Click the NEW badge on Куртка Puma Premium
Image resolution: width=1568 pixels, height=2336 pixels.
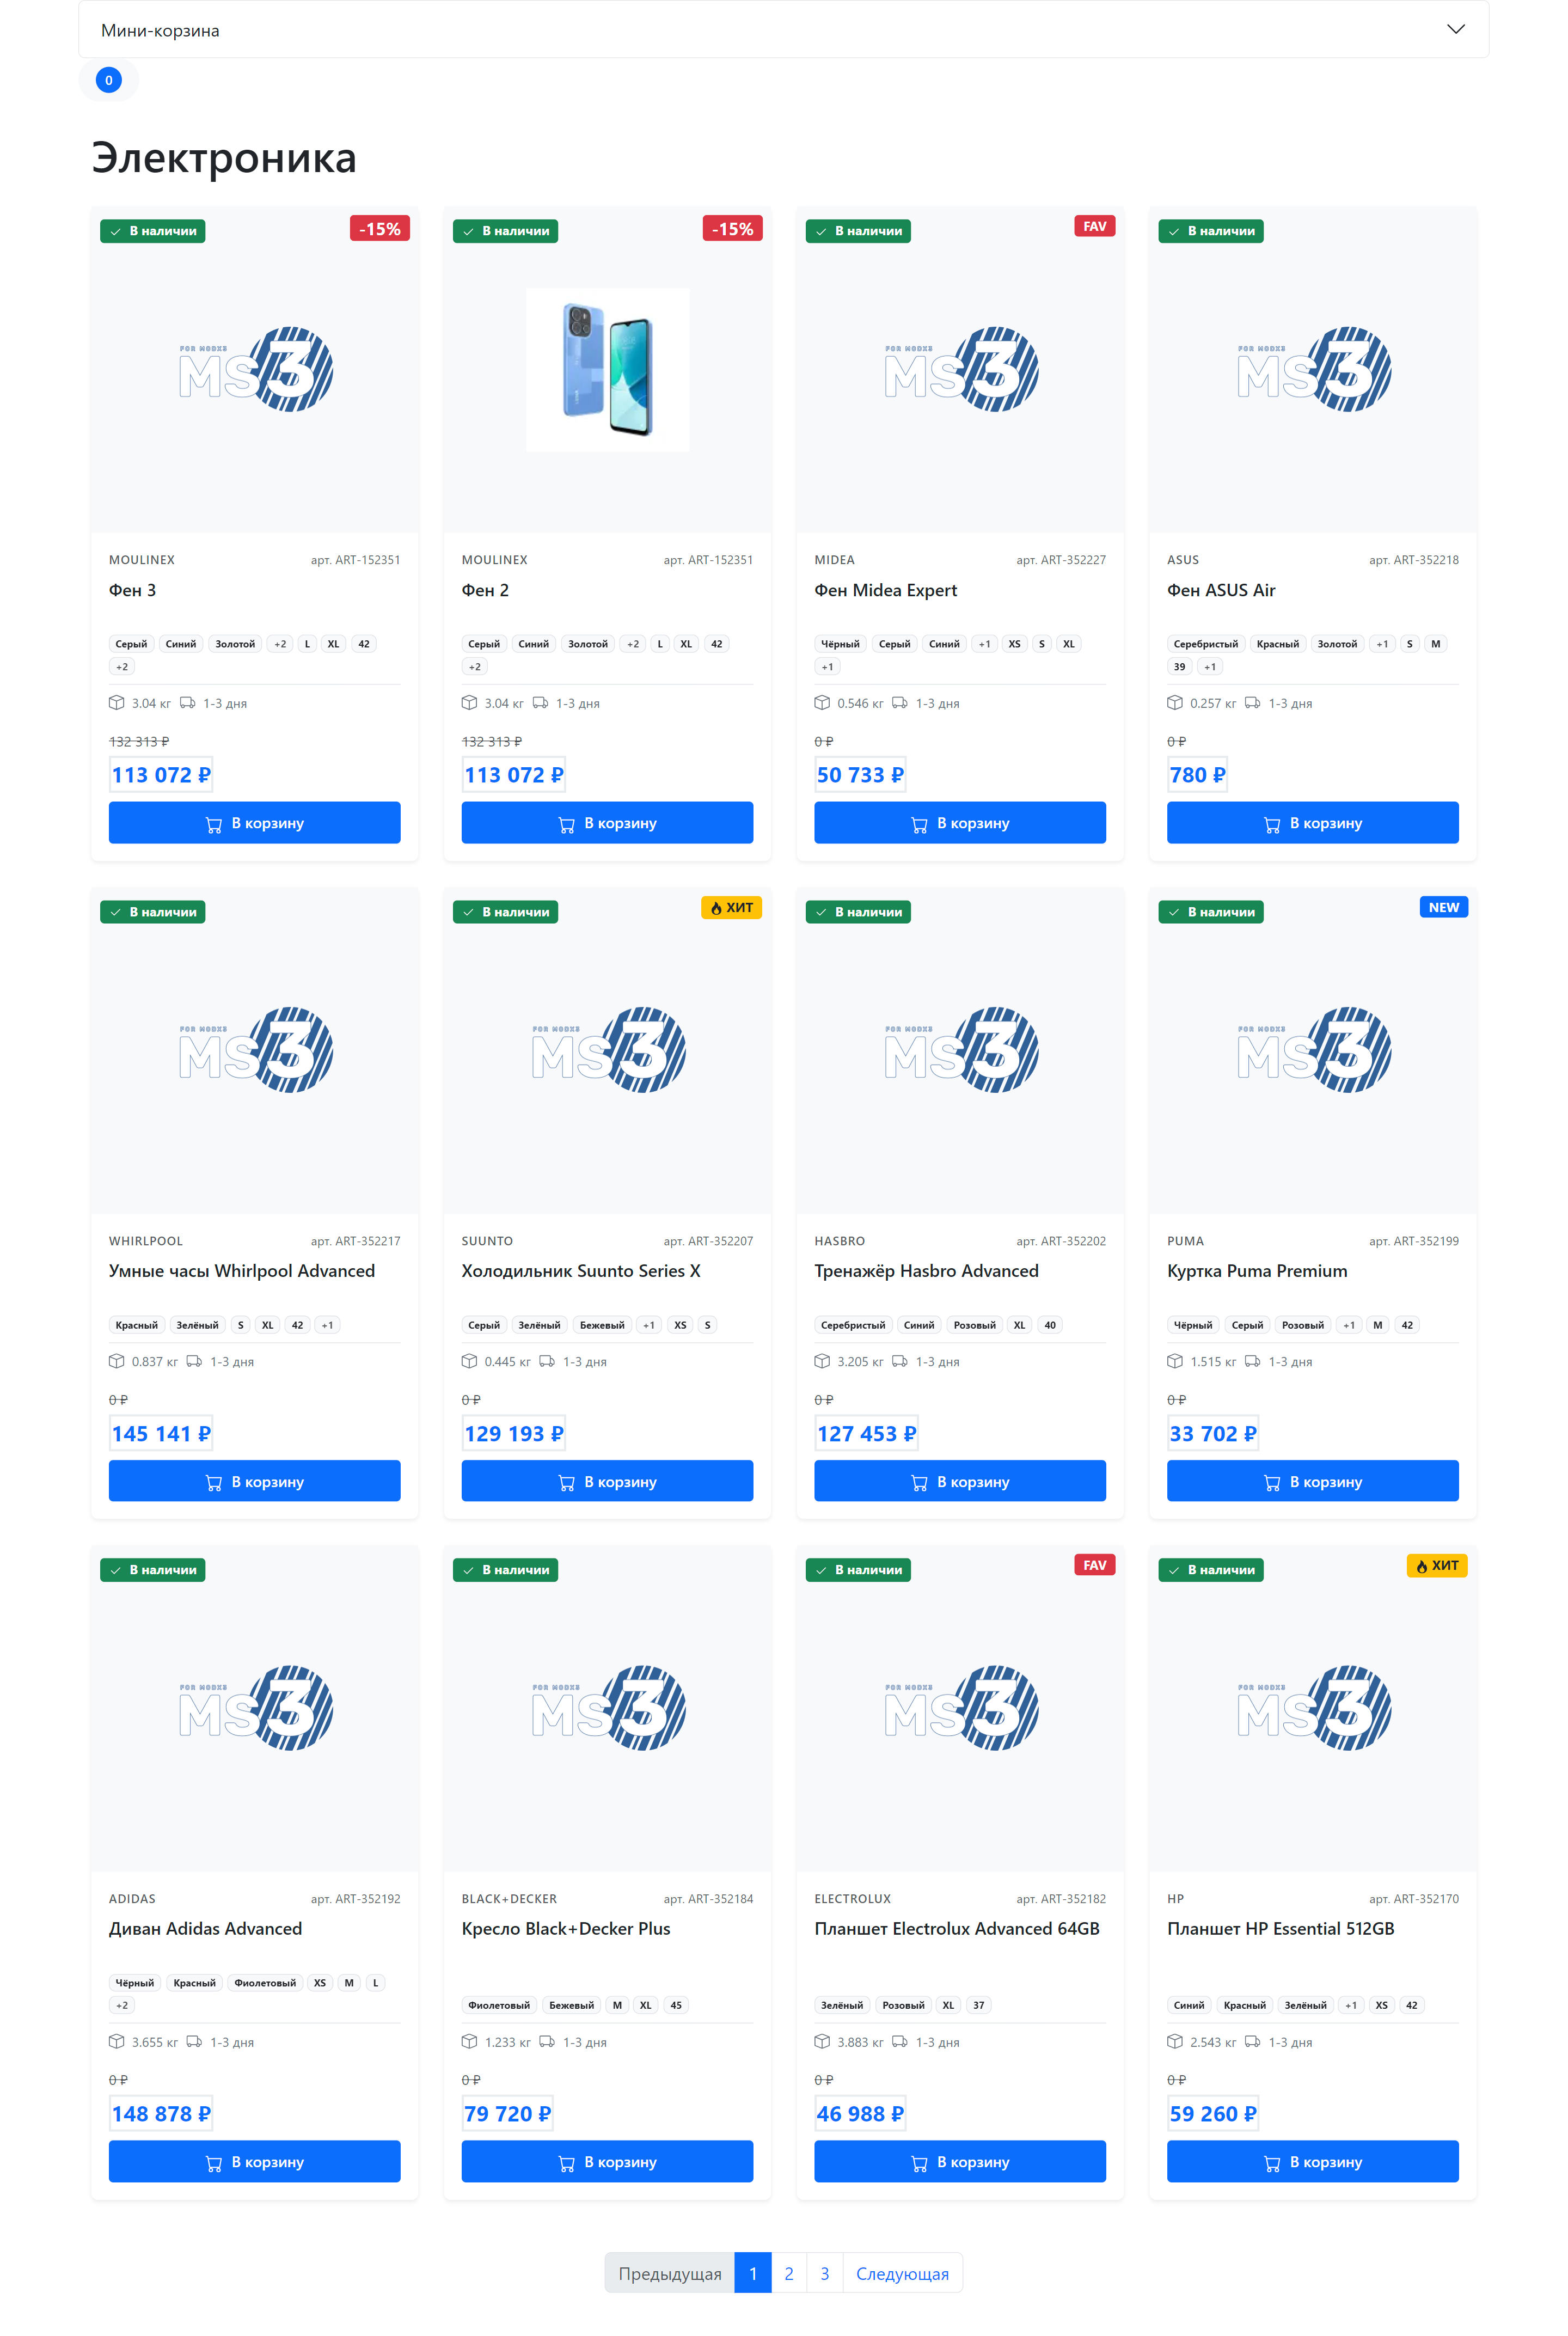coord(1443,907)
